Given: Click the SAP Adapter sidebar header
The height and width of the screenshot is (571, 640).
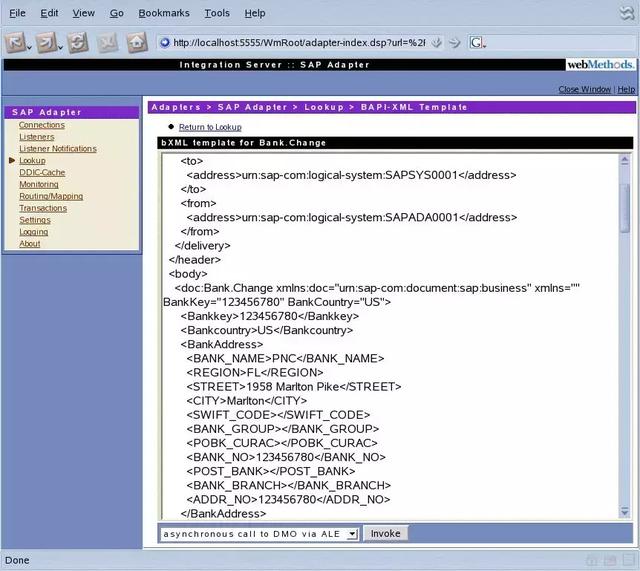Looking at the screenshot, I should 72,112.
